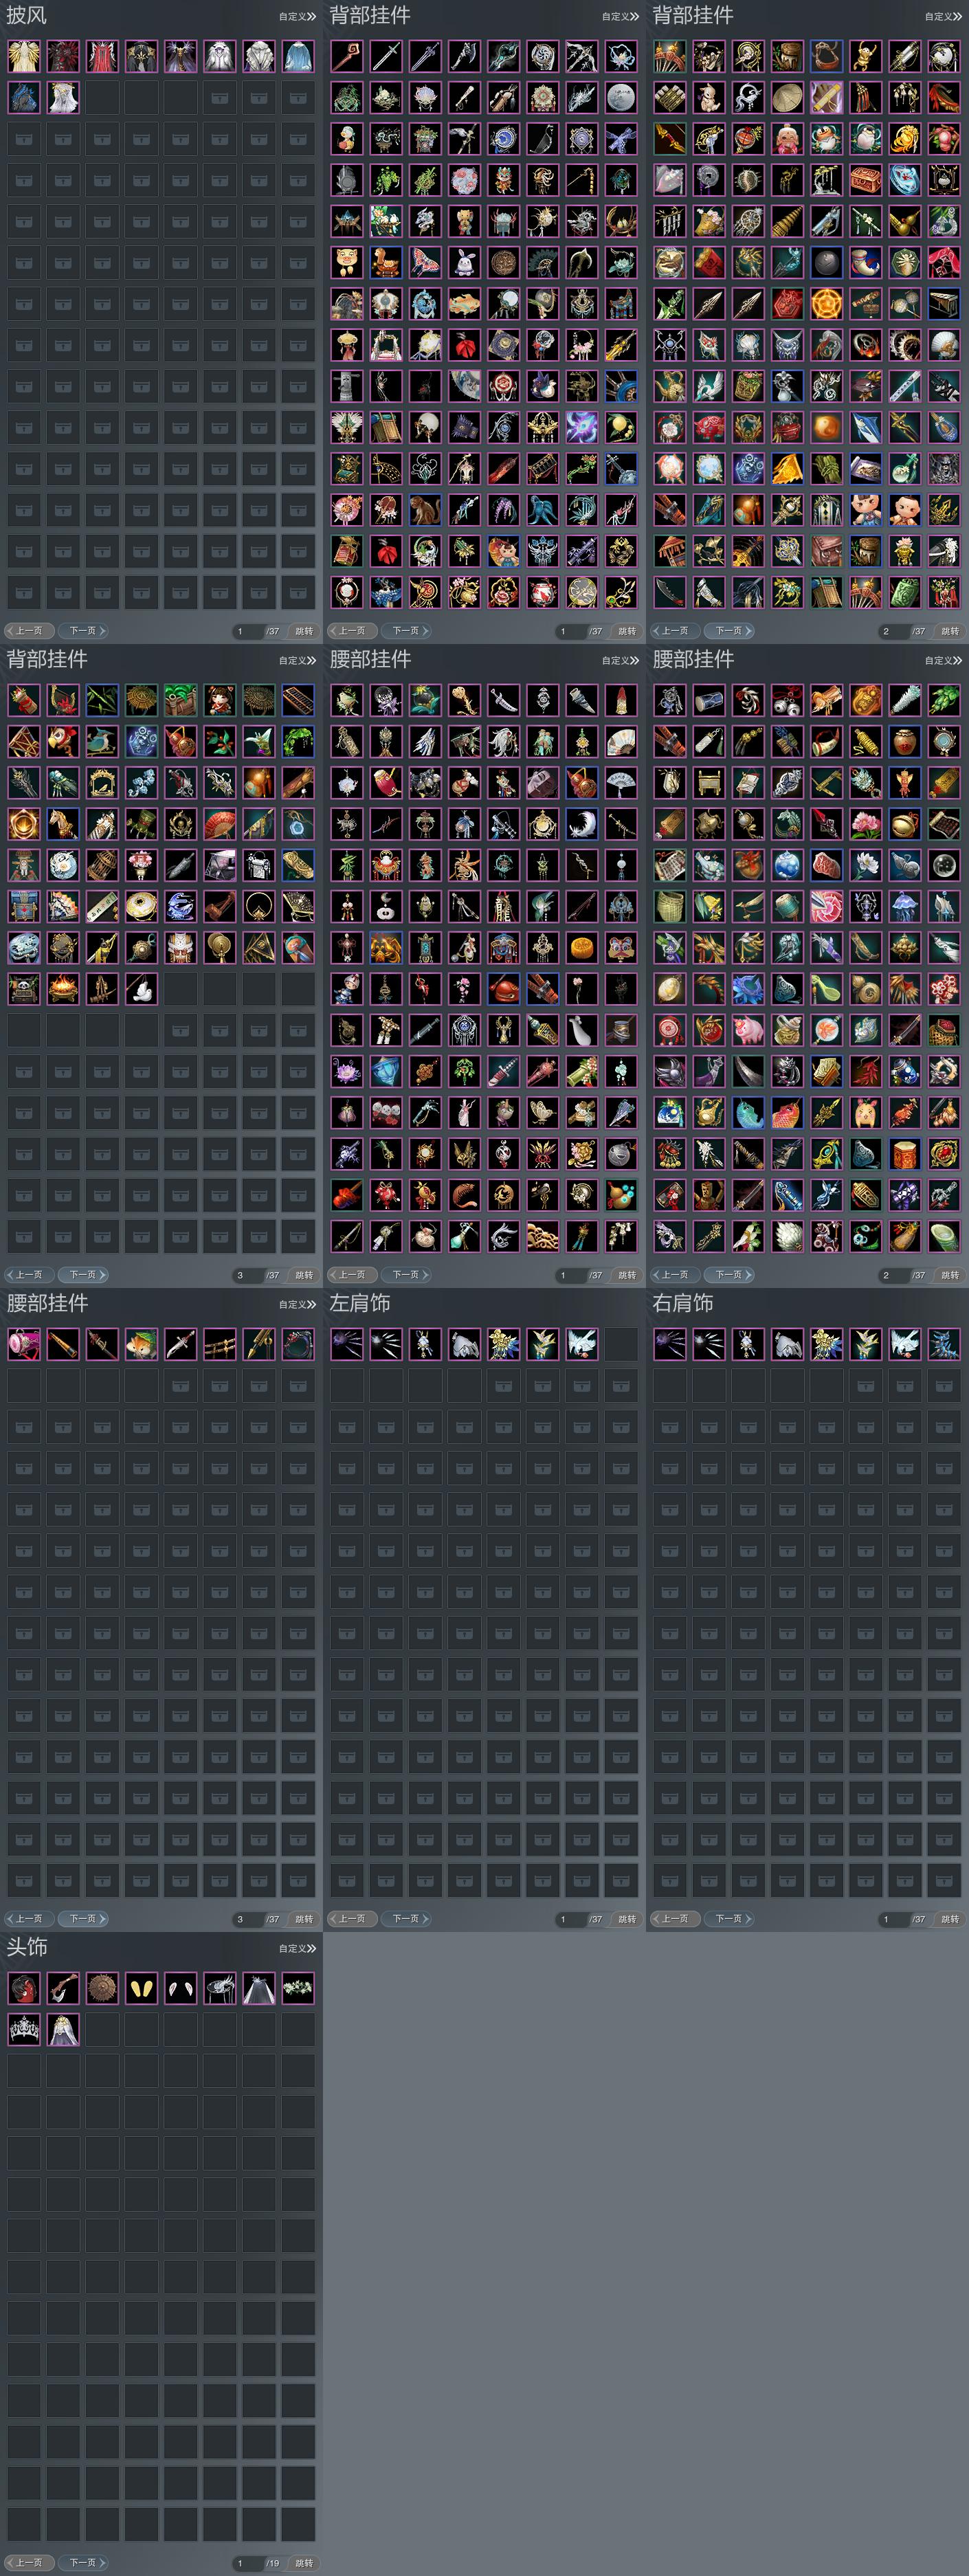Click 上一页 in the 披风 panel
The image size is (969, 2576).
point(28,631)
